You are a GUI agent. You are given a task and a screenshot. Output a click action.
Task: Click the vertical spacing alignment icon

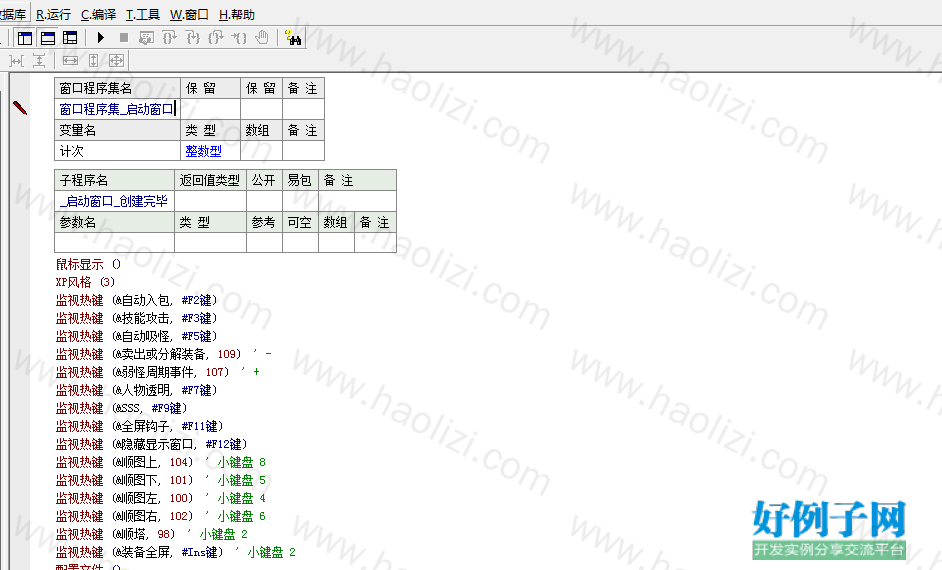pyautogui.click(x=39, y=61)
